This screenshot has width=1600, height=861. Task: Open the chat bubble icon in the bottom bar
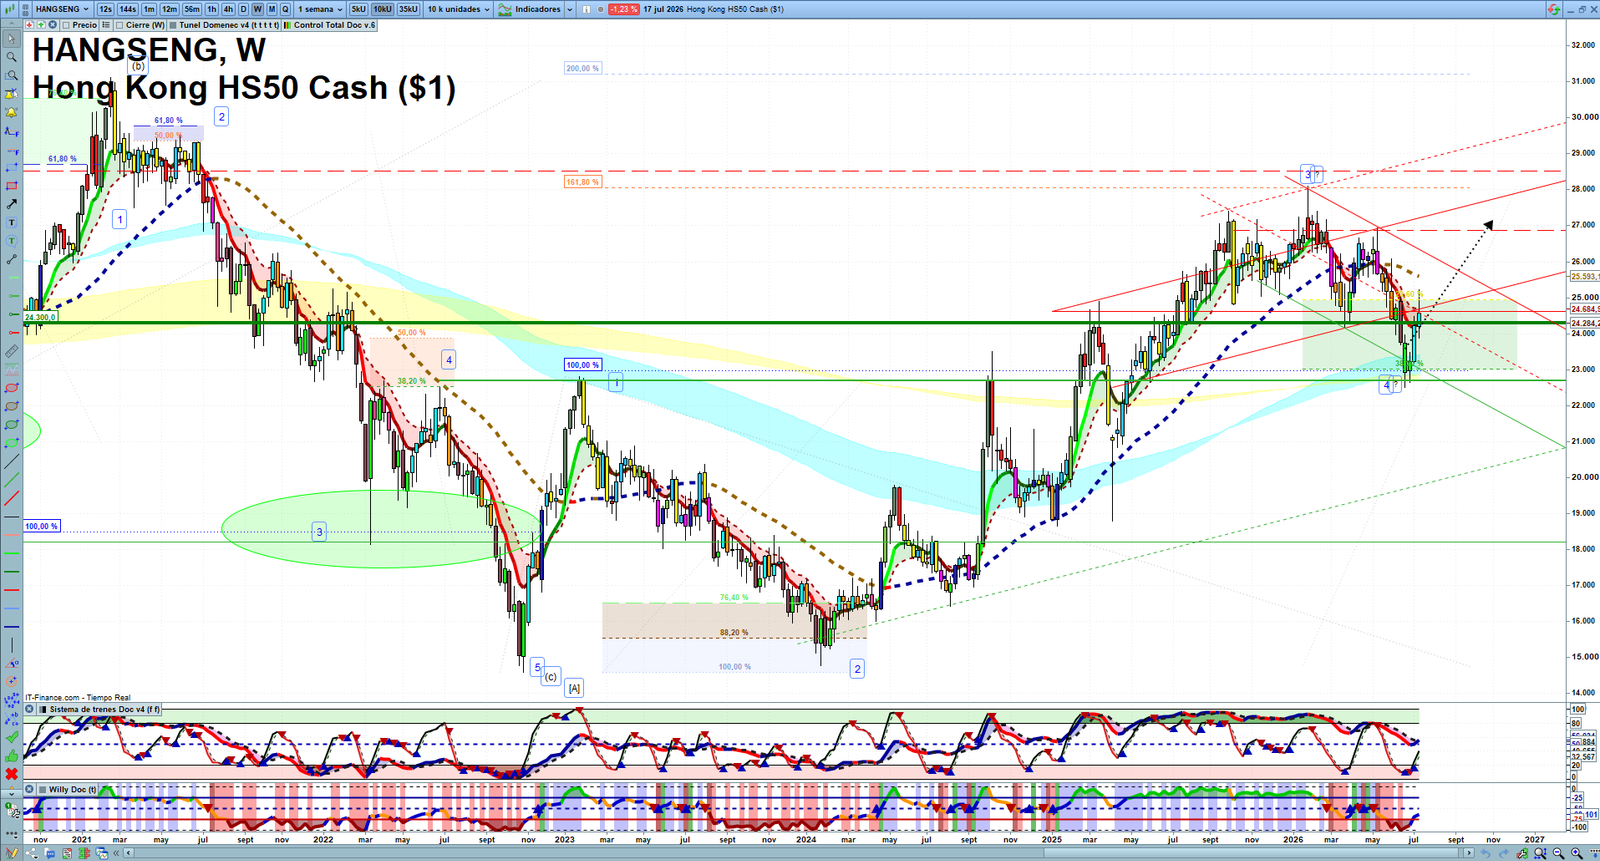tap(49, 853)
